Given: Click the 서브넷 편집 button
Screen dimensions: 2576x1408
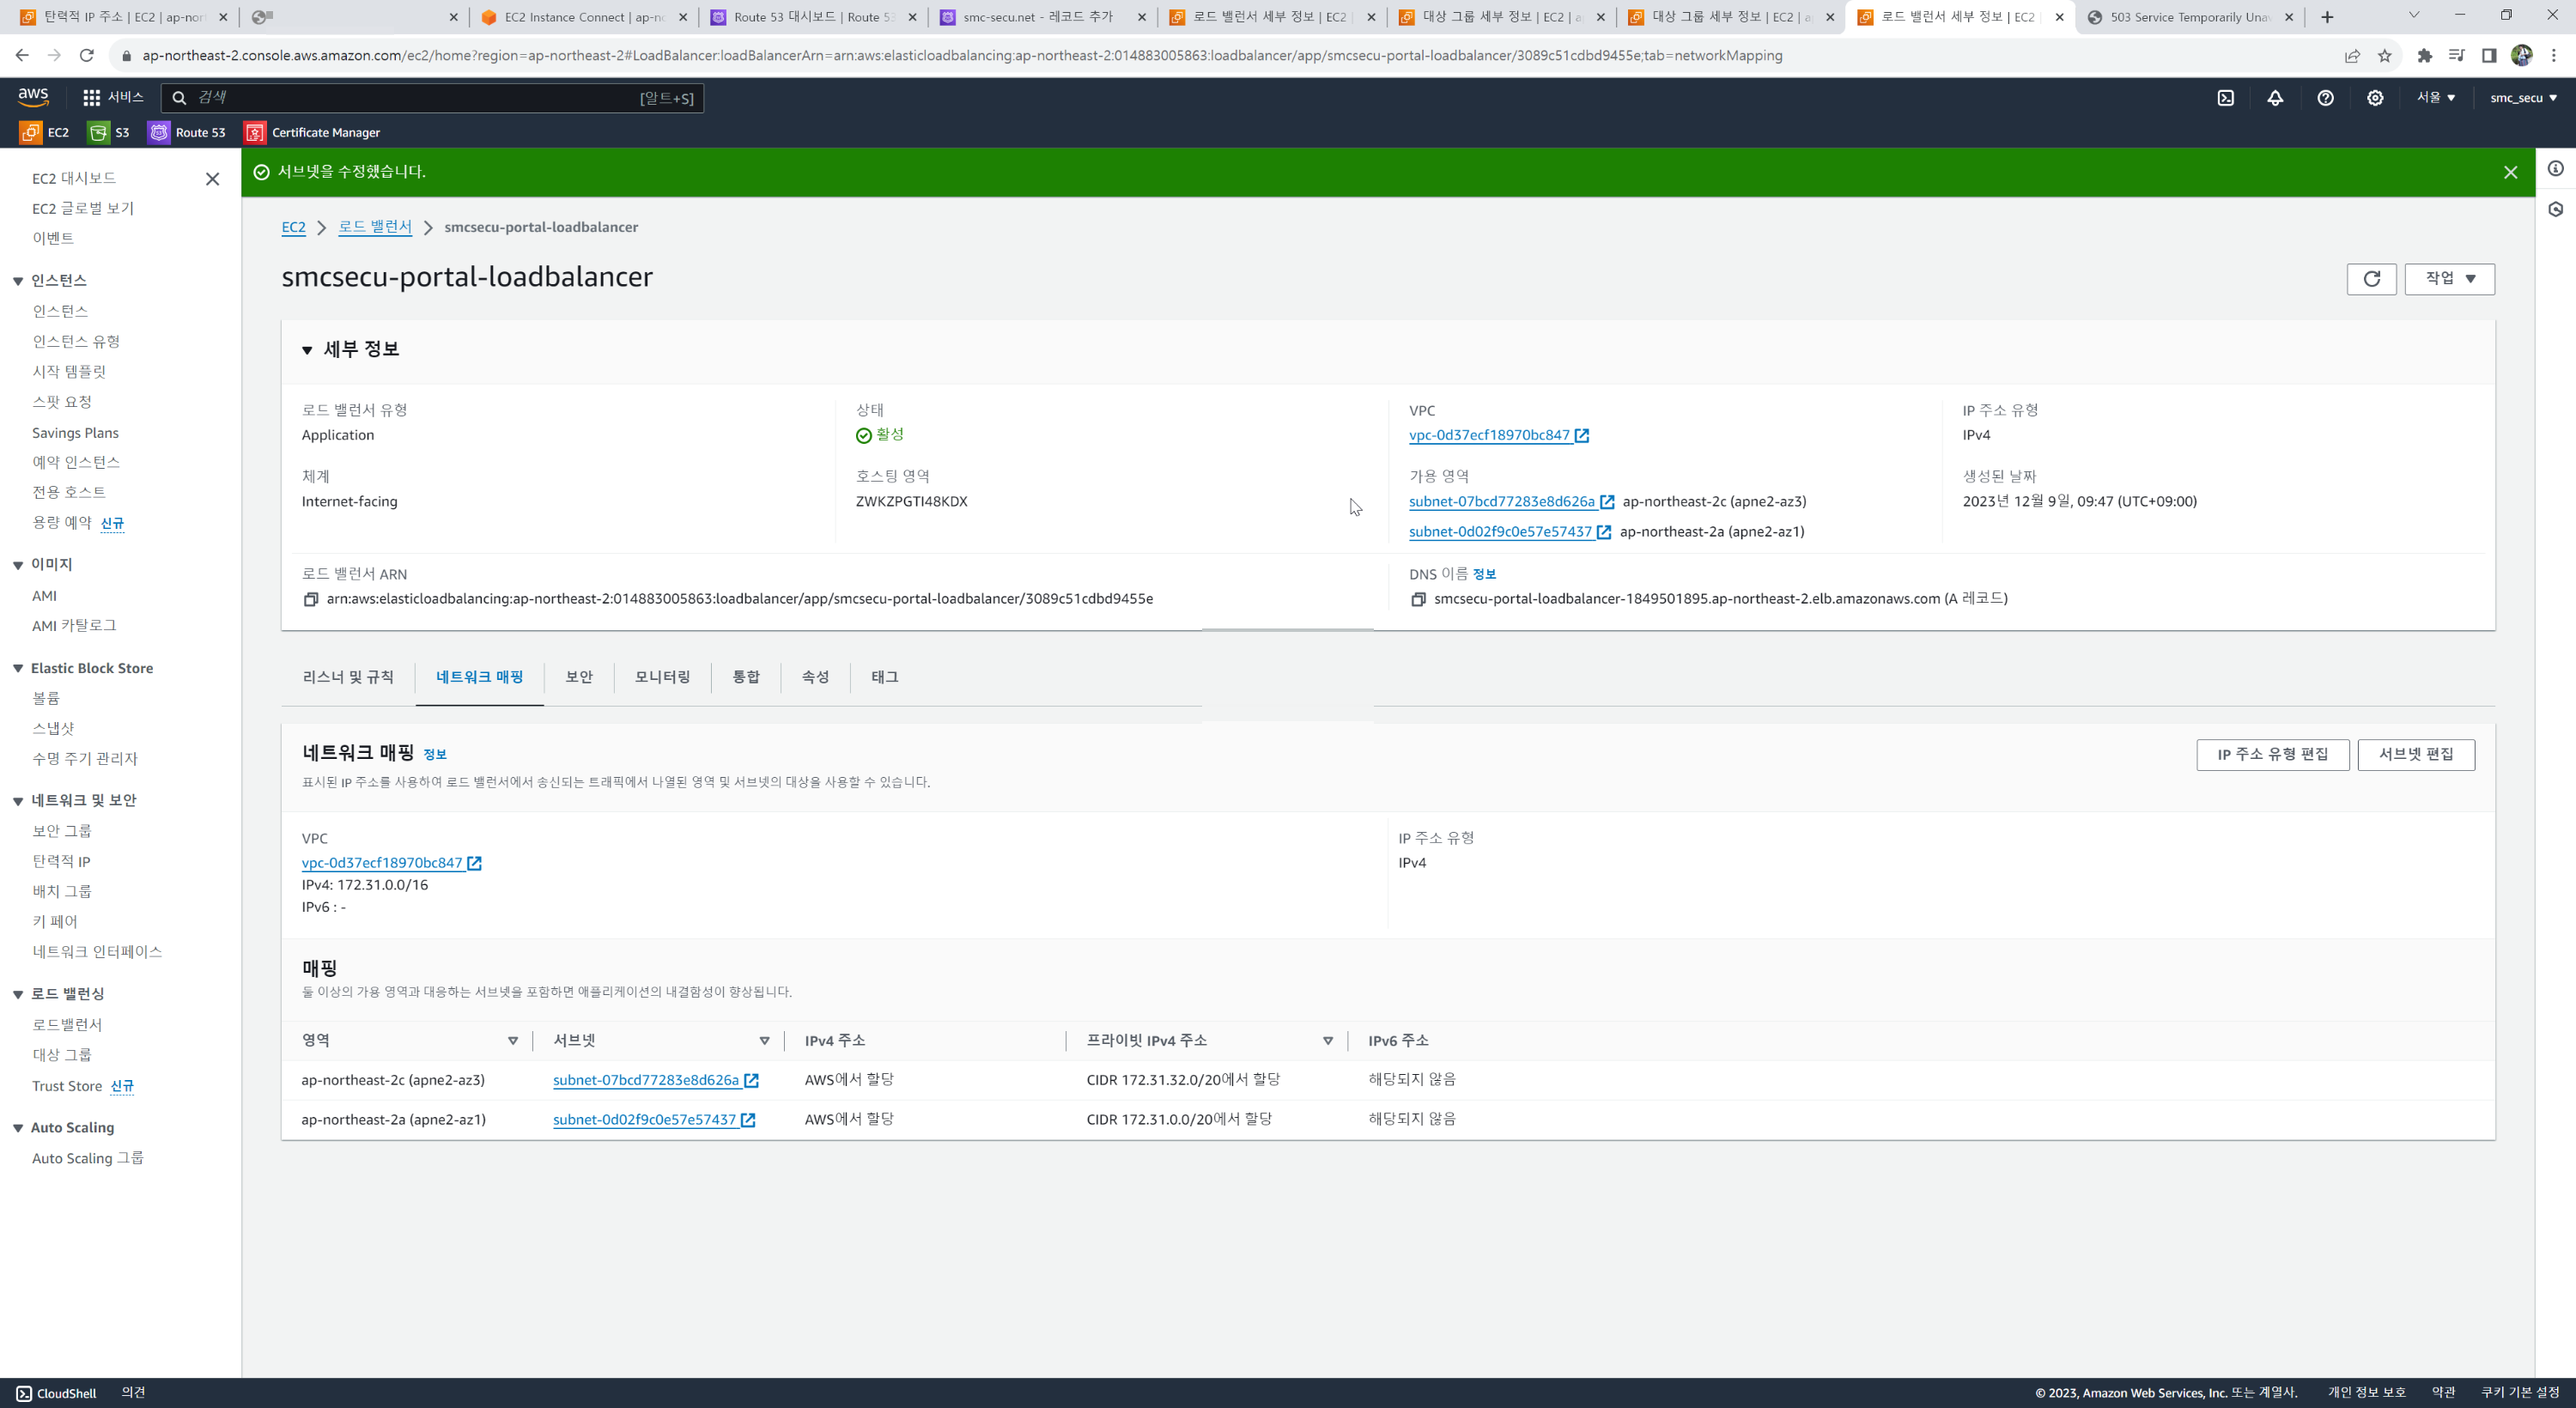Looking at the screenshot, I should 2416,755.
